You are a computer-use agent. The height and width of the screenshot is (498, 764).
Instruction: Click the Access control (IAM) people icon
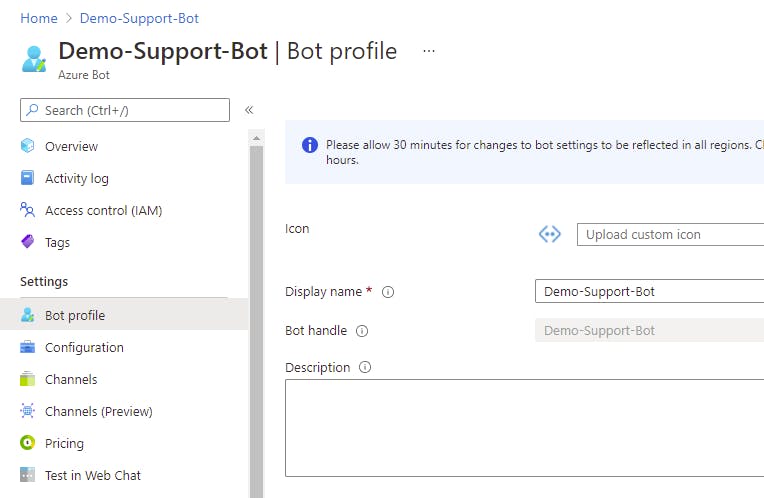[28, 210]
